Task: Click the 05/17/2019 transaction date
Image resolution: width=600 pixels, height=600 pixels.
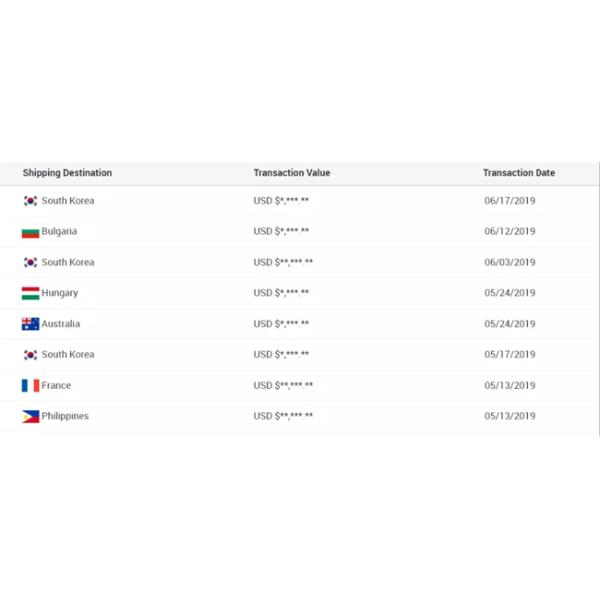Action: [x=510, y=354]
